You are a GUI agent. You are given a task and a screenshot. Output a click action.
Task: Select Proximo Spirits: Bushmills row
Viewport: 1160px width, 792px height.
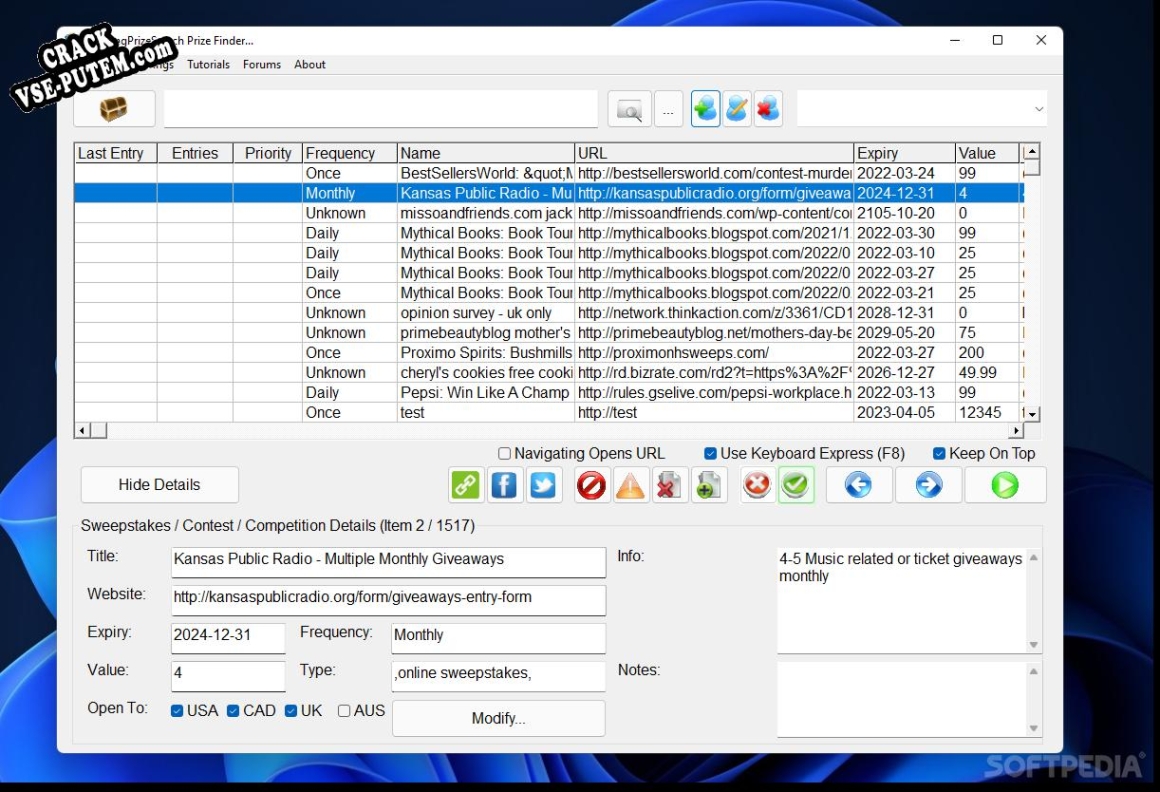coord(547,353)
